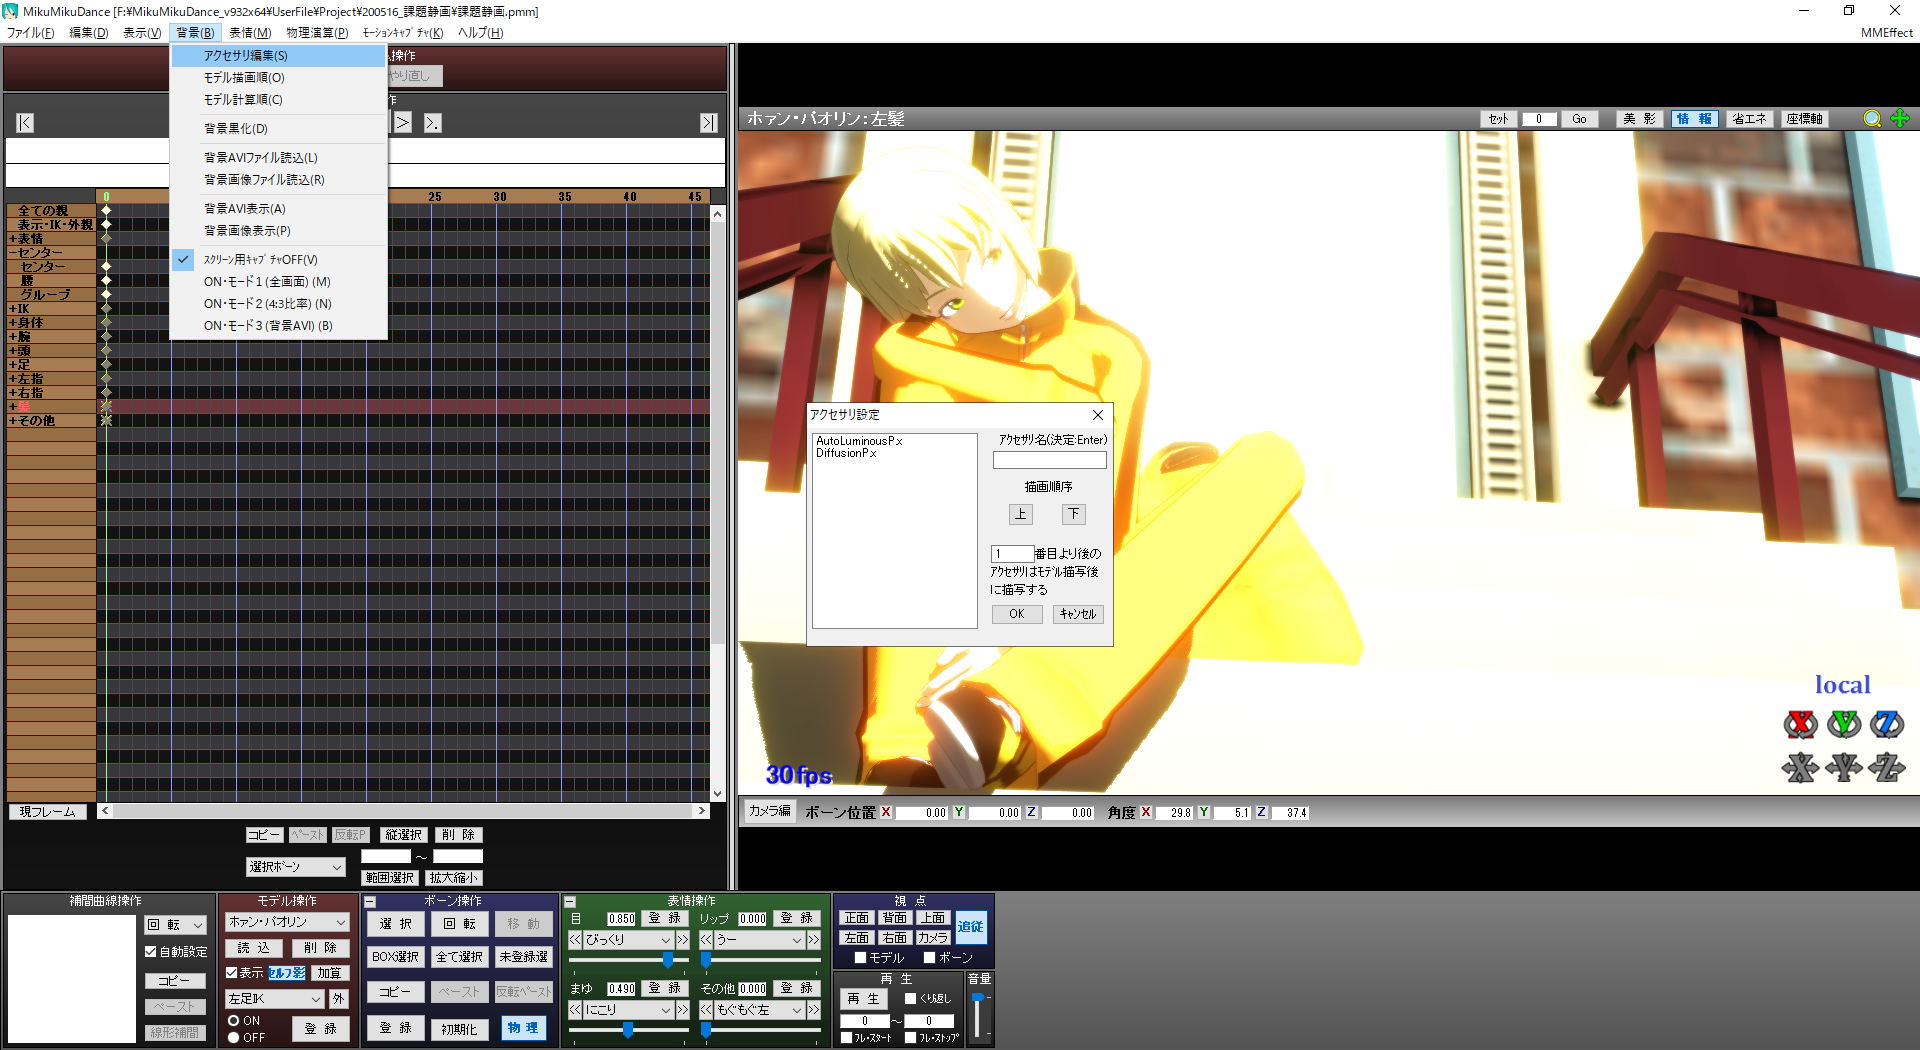Image resolution: width=1920 pixels, height=1050 pixels.
Task: Click the gray X-axis move icon
Action: [1800, 768]
